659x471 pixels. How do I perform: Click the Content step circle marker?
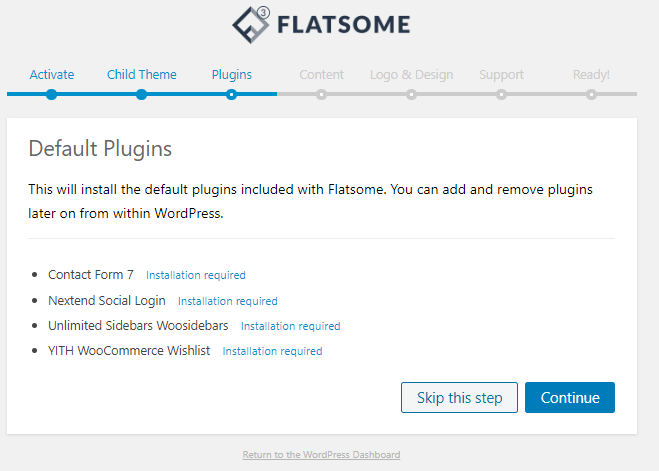(322, 95)
